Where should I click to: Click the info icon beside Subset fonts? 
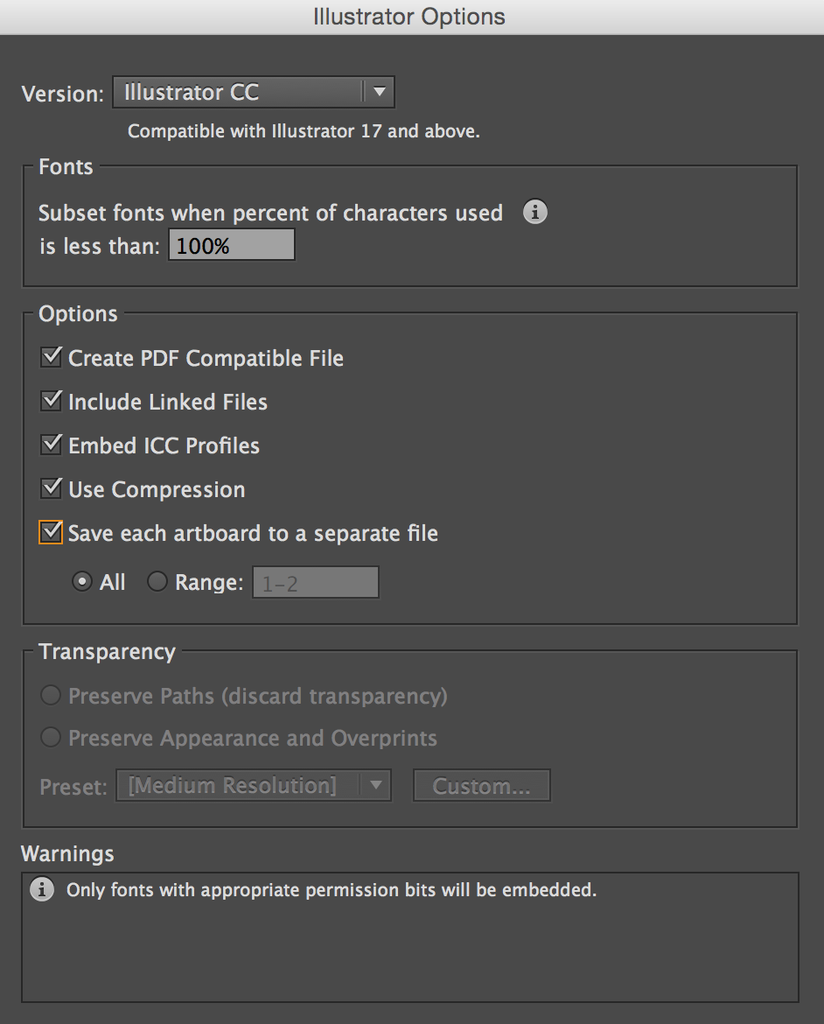[535, 212]
